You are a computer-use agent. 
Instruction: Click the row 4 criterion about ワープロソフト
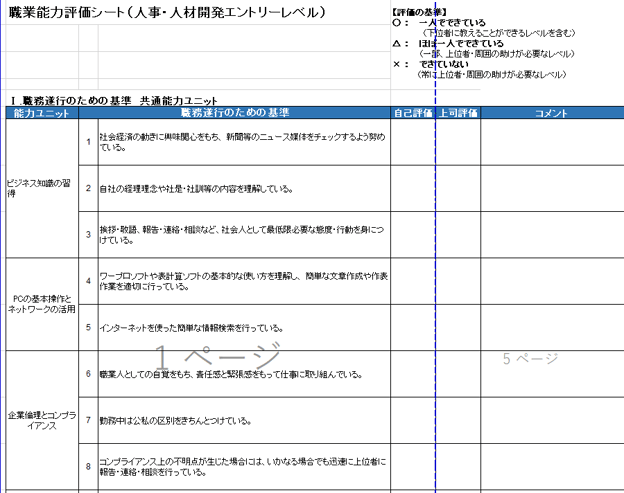[x=244, y=281]
